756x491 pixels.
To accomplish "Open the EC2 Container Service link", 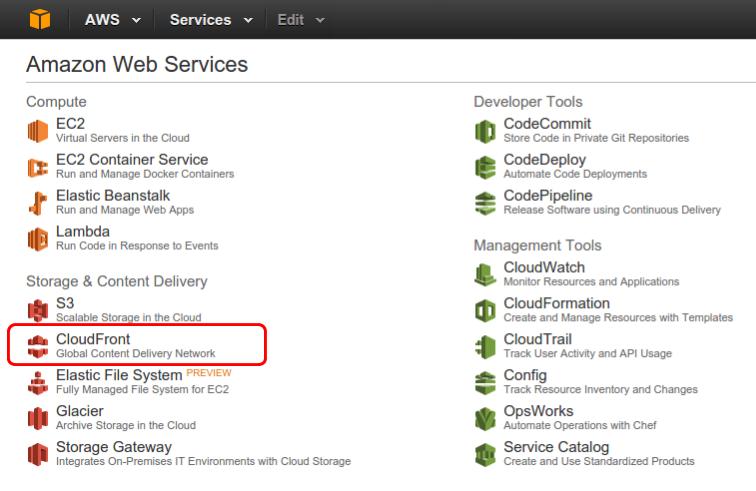I will tap(132, 160).
